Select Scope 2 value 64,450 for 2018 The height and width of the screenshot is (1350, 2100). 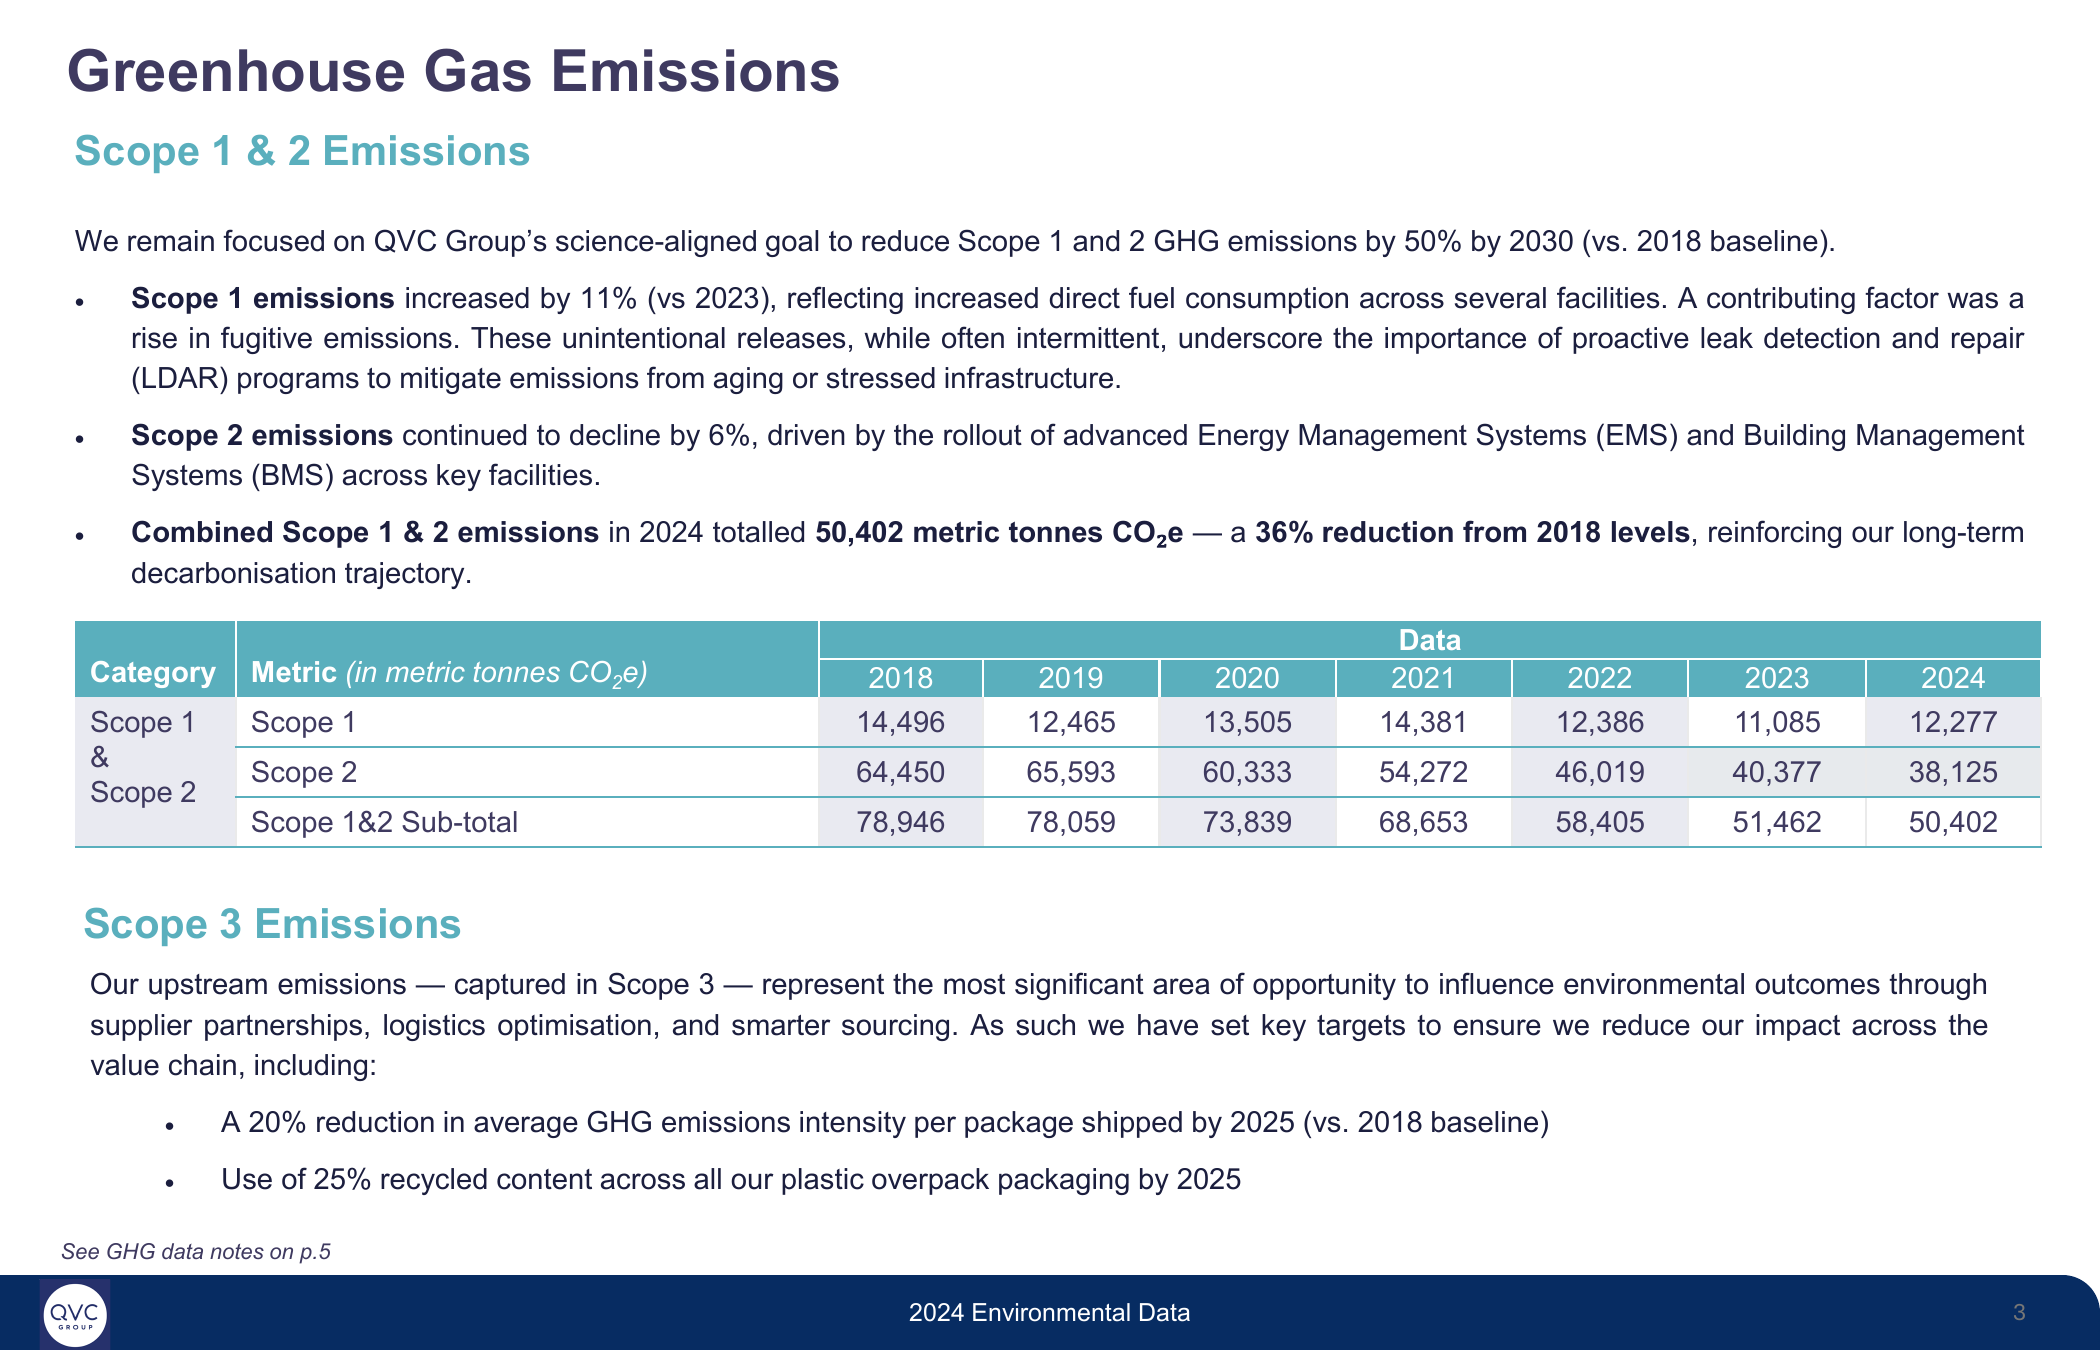click(900, 772)
